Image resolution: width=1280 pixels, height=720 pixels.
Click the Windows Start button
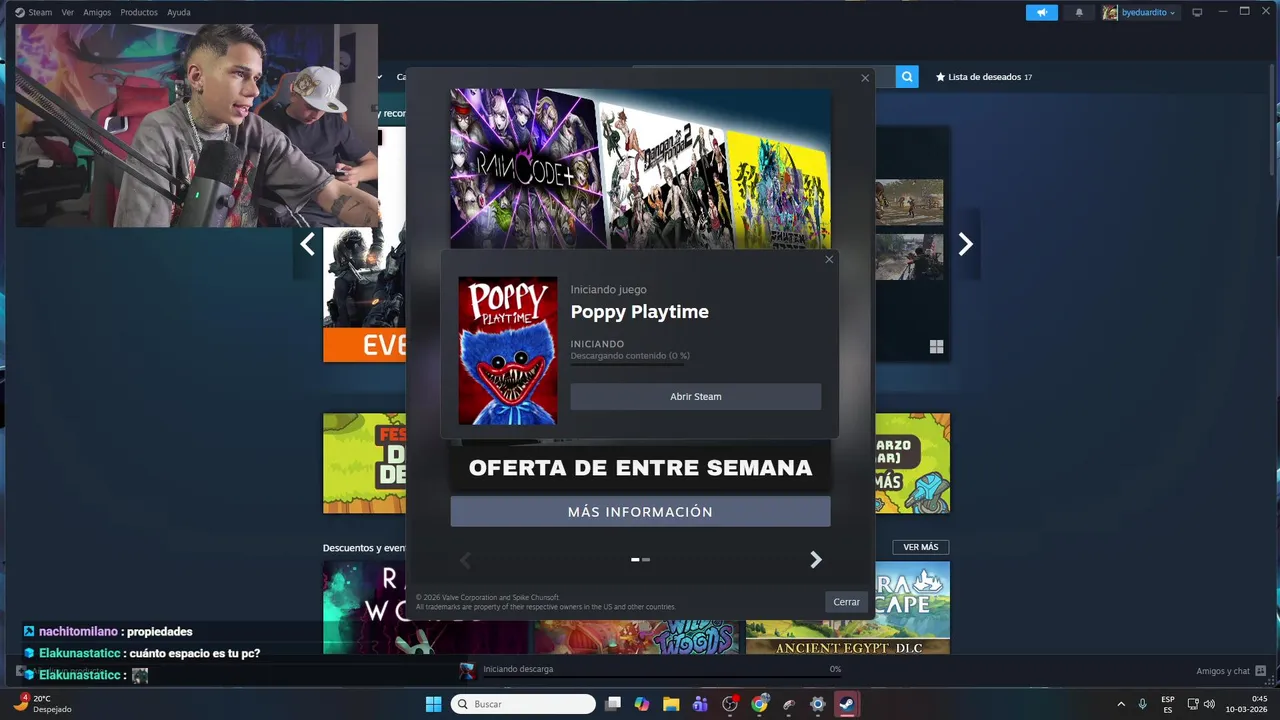coord(433,704)
